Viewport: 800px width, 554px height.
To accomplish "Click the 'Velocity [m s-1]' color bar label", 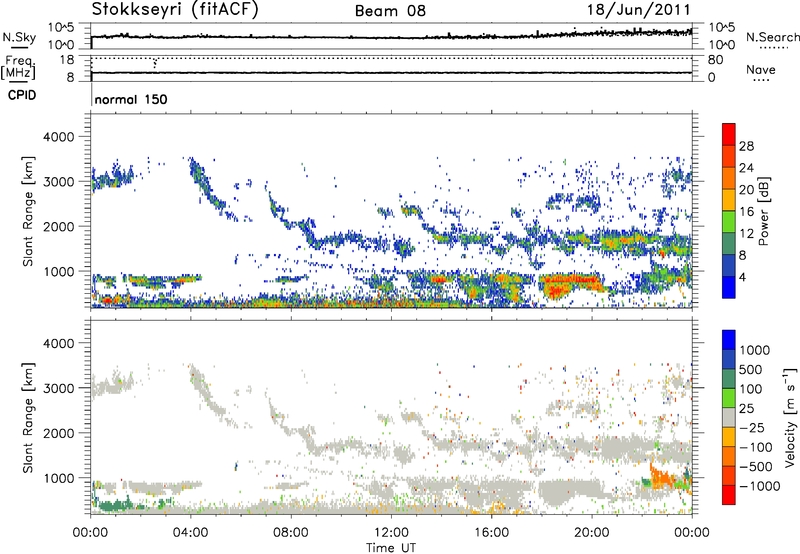I will 790,417.
